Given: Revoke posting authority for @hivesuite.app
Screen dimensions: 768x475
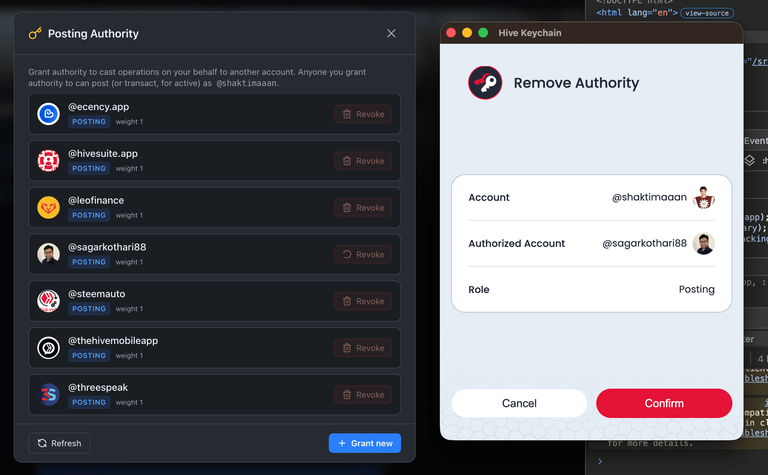Looking at the screenshot, I should point(363,161).
